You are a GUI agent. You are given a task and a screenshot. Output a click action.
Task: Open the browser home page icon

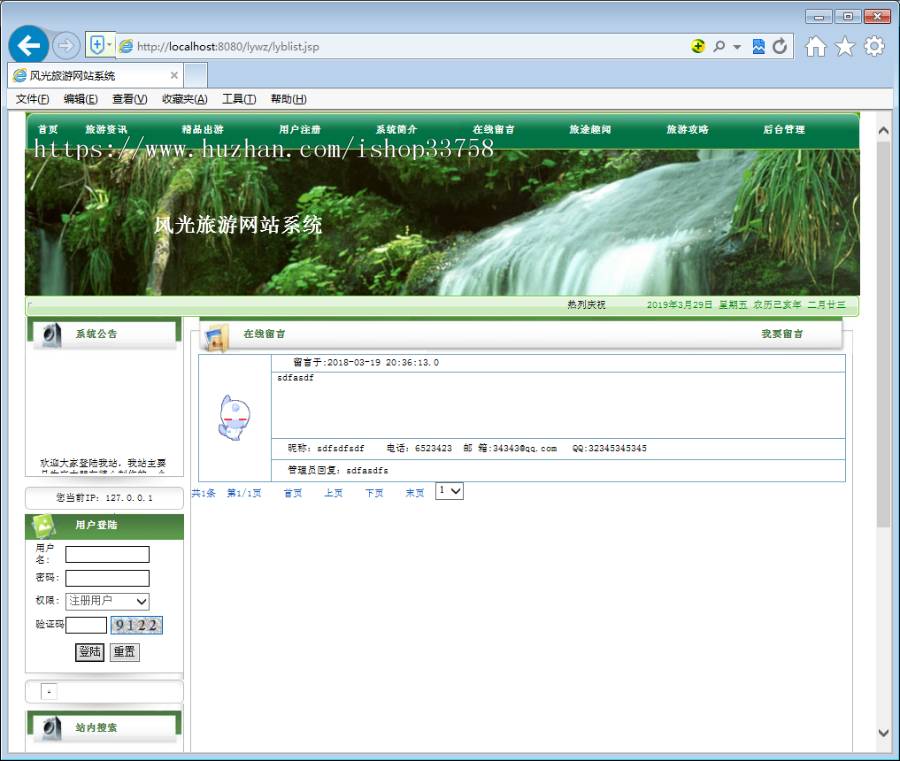(x=816, y=46)
